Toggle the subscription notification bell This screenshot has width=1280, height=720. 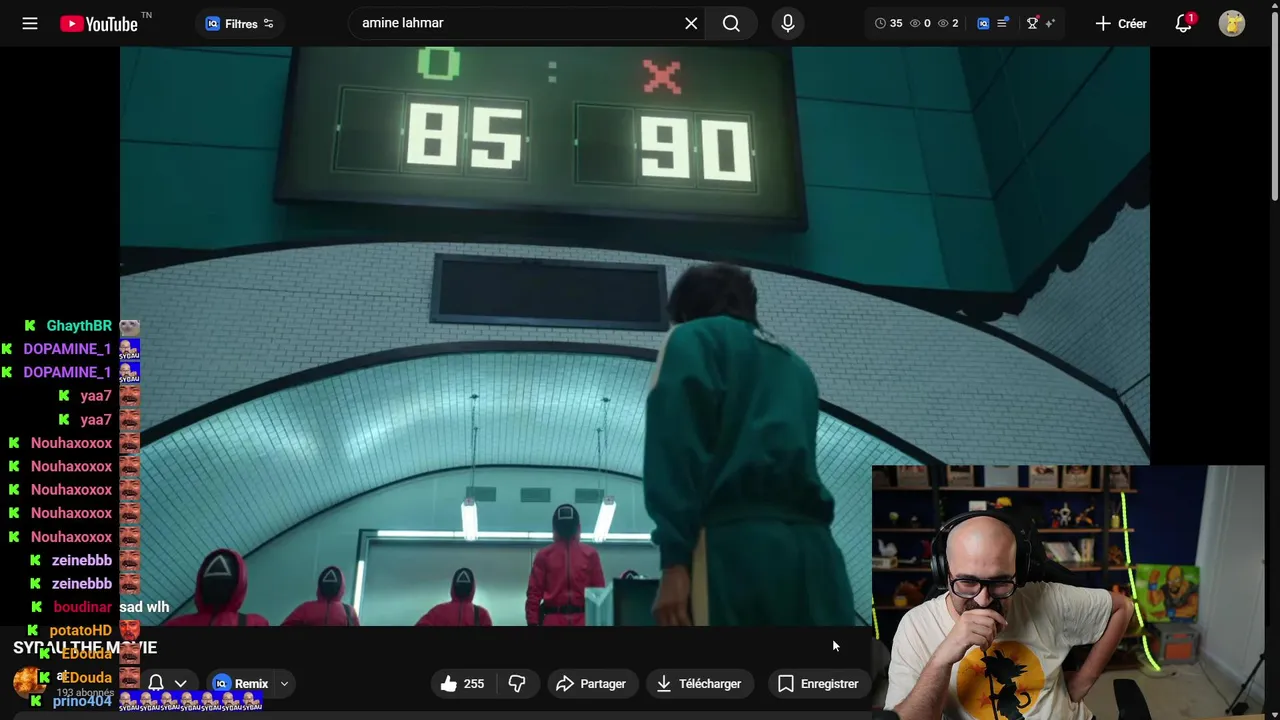click(x=156, y=684)
